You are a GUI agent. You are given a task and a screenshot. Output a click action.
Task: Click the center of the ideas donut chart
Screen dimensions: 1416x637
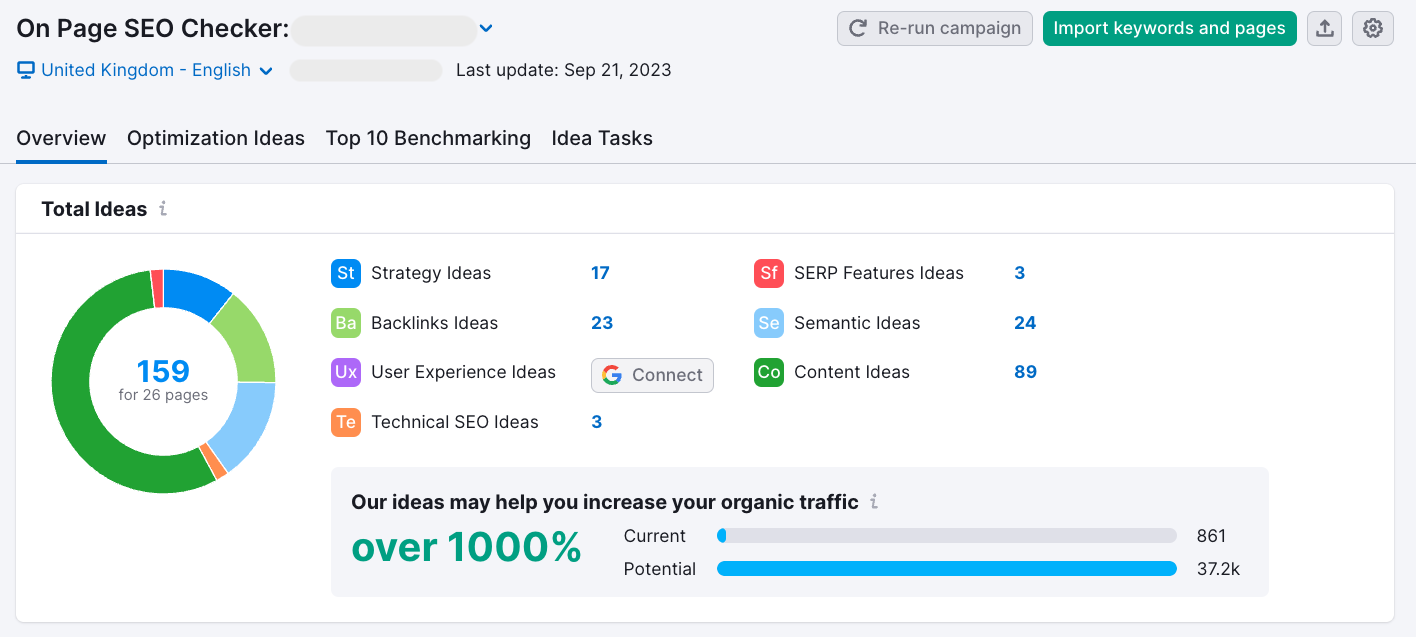pos(163,381)
